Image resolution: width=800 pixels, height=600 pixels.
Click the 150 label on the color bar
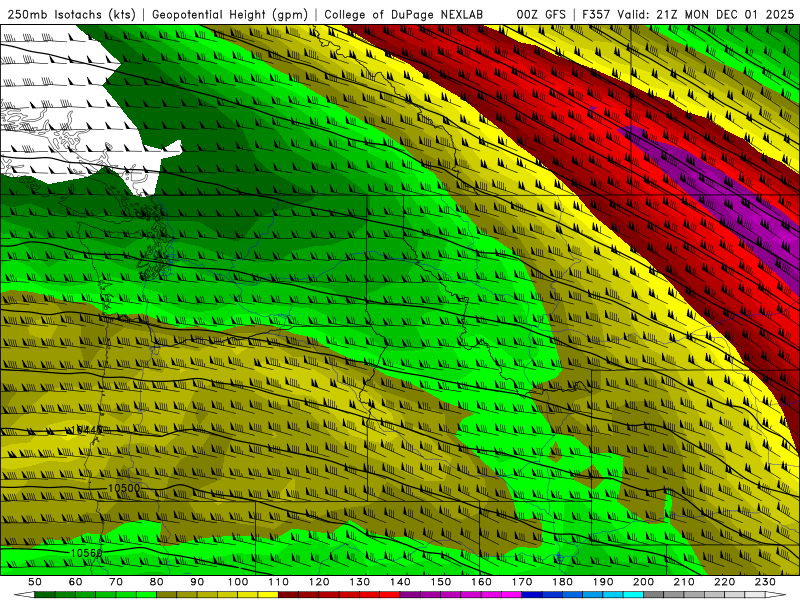point(441,582)
